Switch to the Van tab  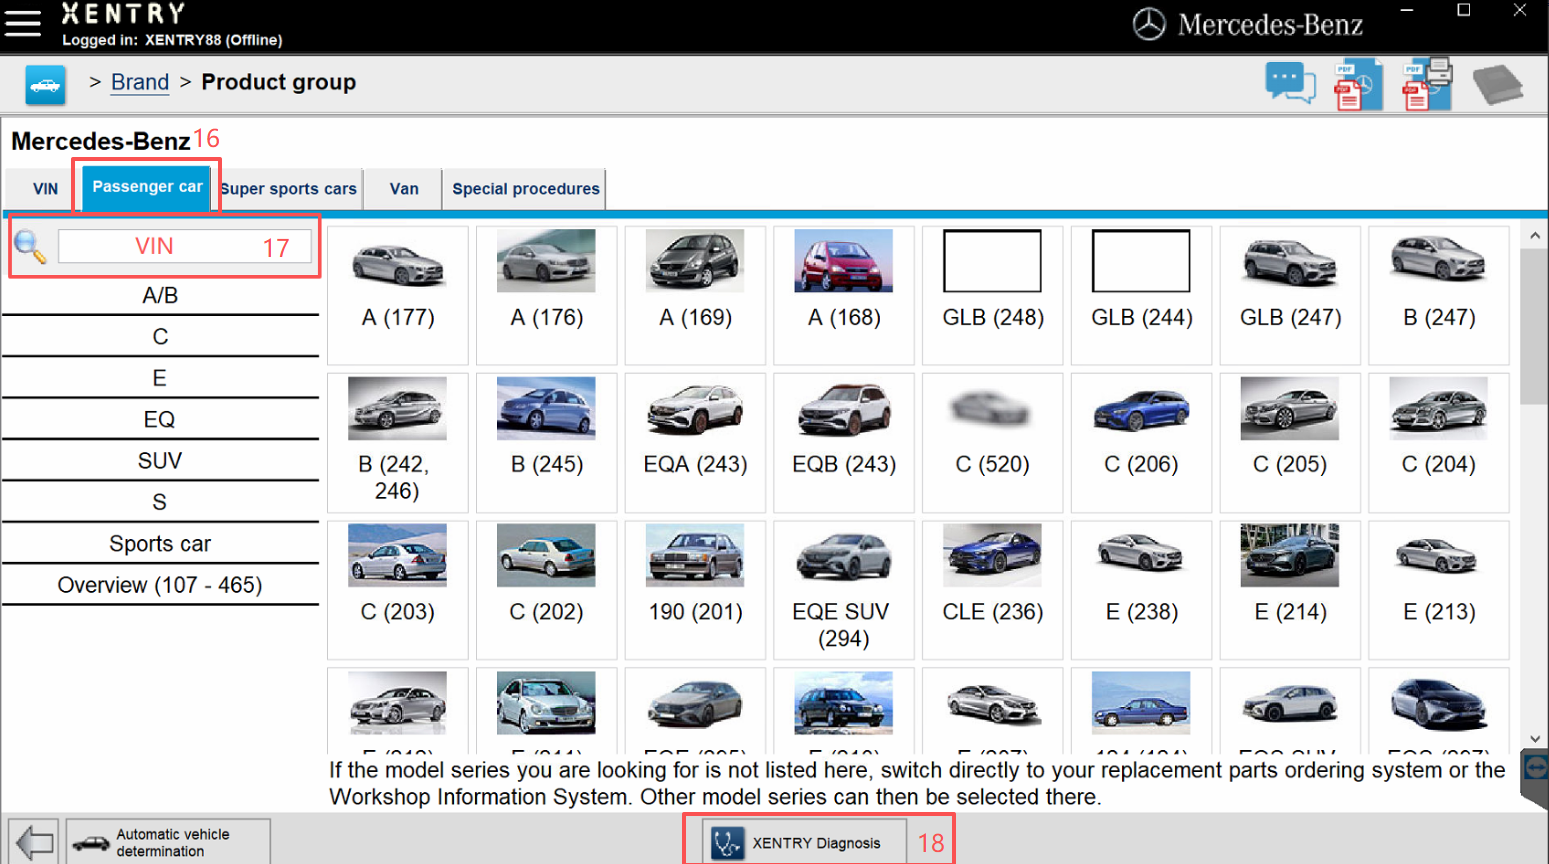point(404,189)
